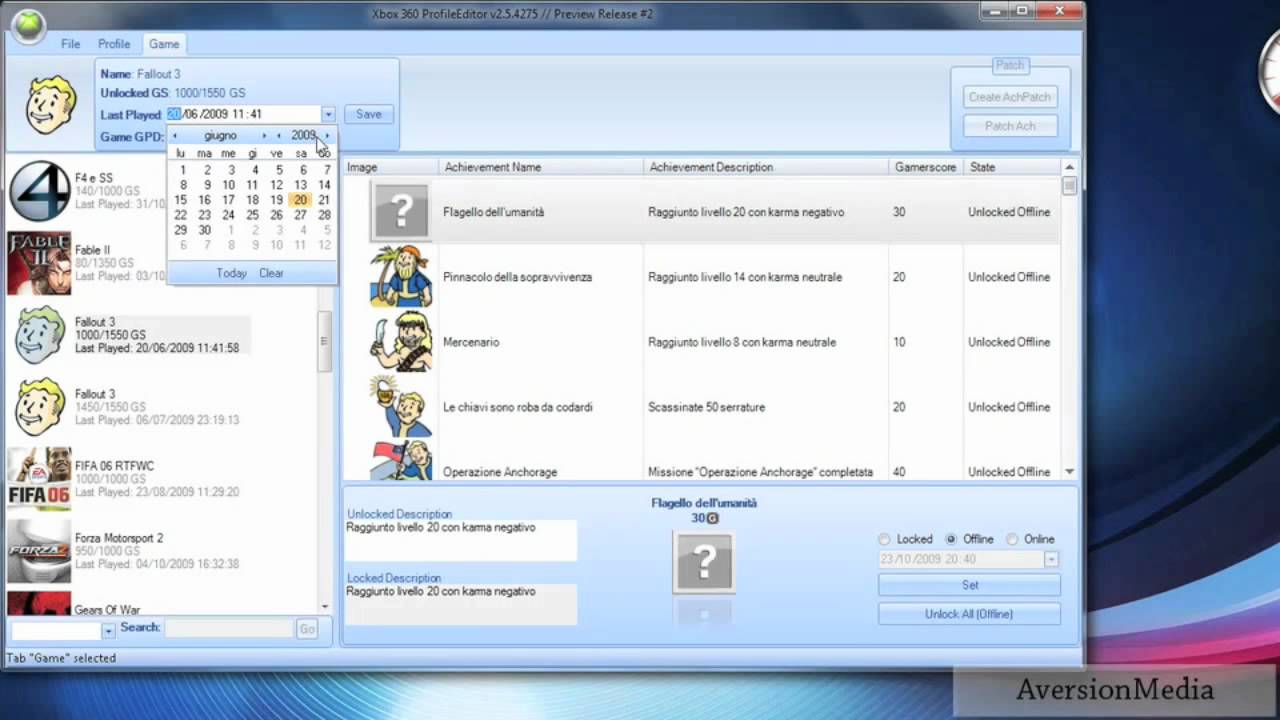Image resolution: width=1280 pixels, height=720 pixels.
Task: Select the Online radio button
Action: coord(1012,539)
